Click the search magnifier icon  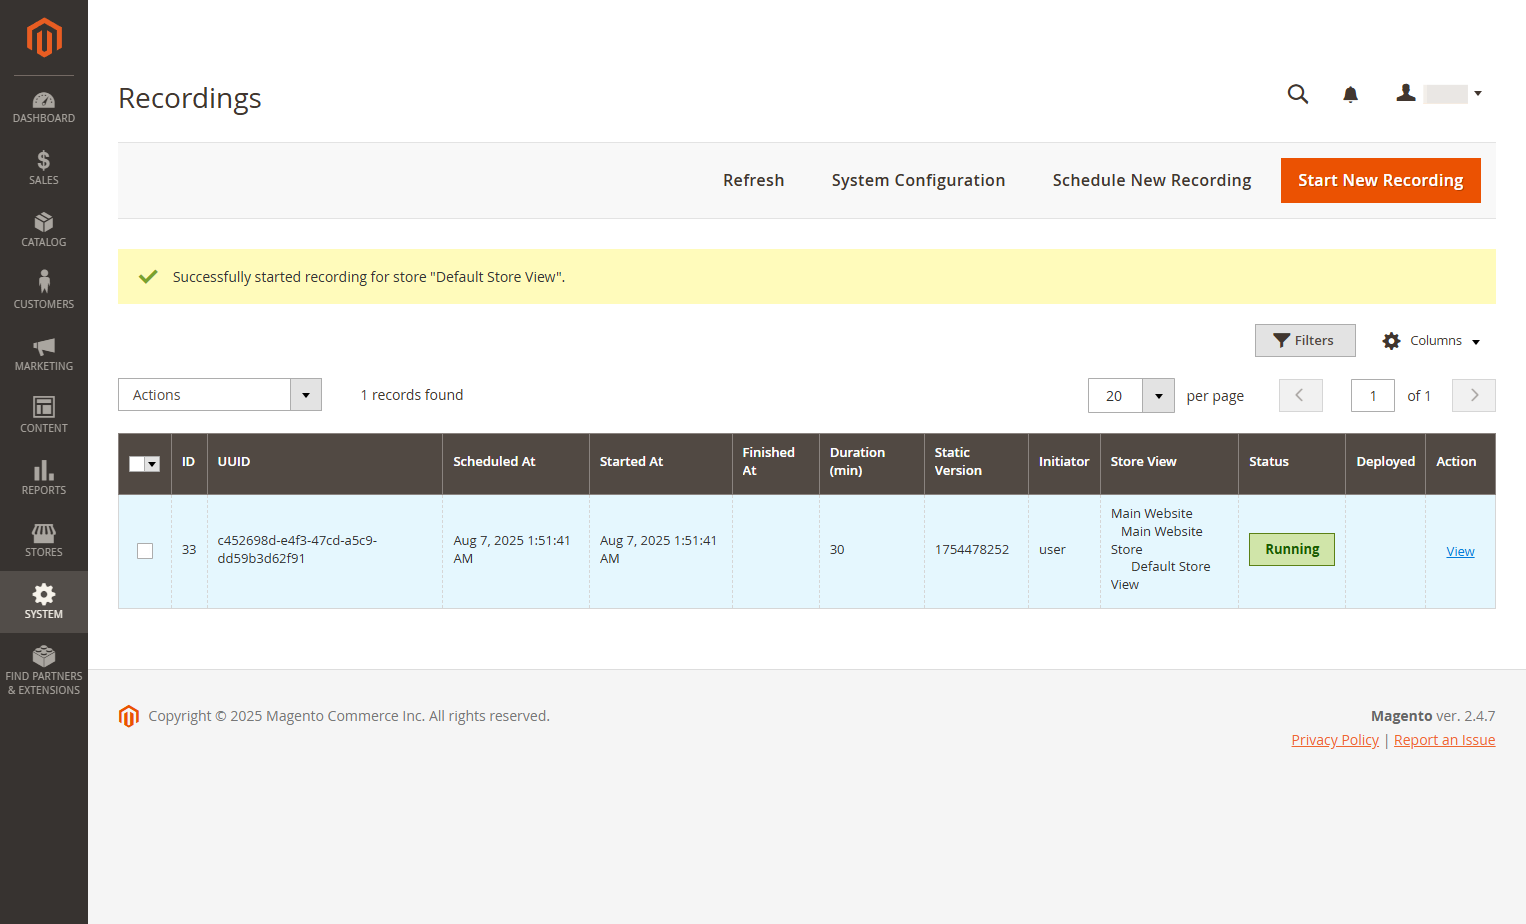pos(1298,94)
